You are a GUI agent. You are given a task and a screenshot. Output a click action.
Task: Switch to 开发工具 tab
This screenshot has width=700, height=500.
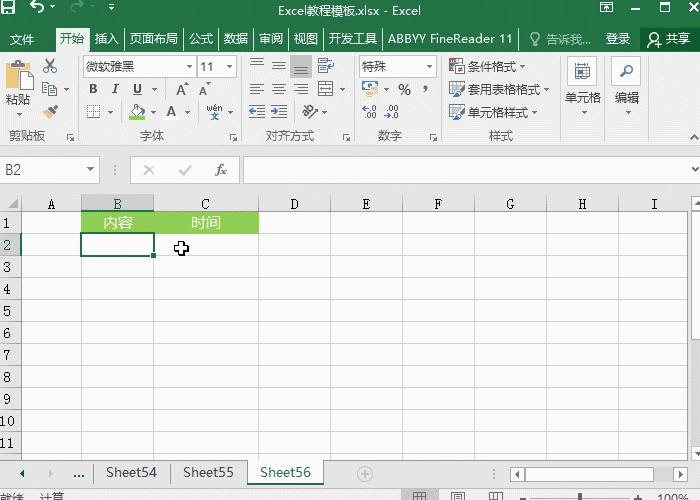click(353, 39)
